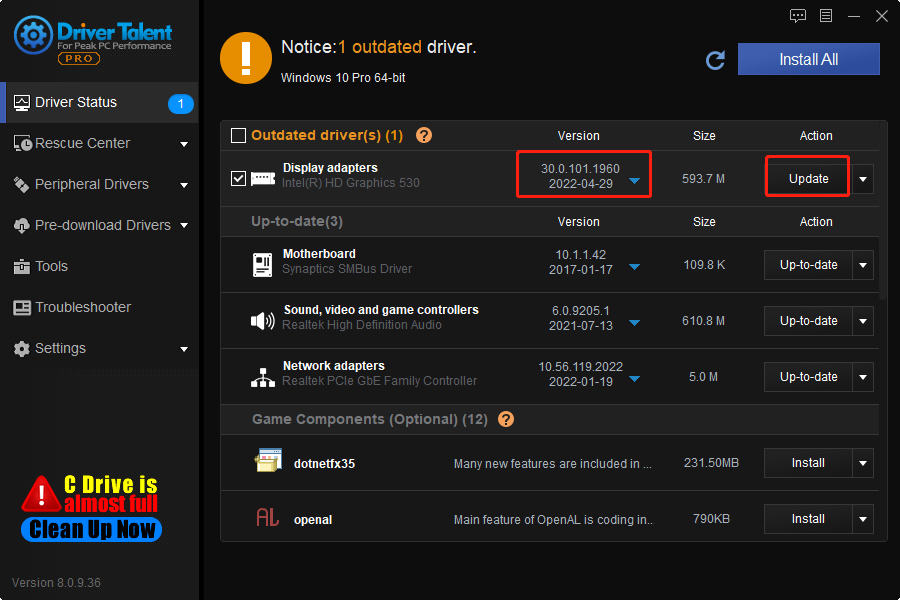
Task: Click the Network adapters icon
Action: 263,377
